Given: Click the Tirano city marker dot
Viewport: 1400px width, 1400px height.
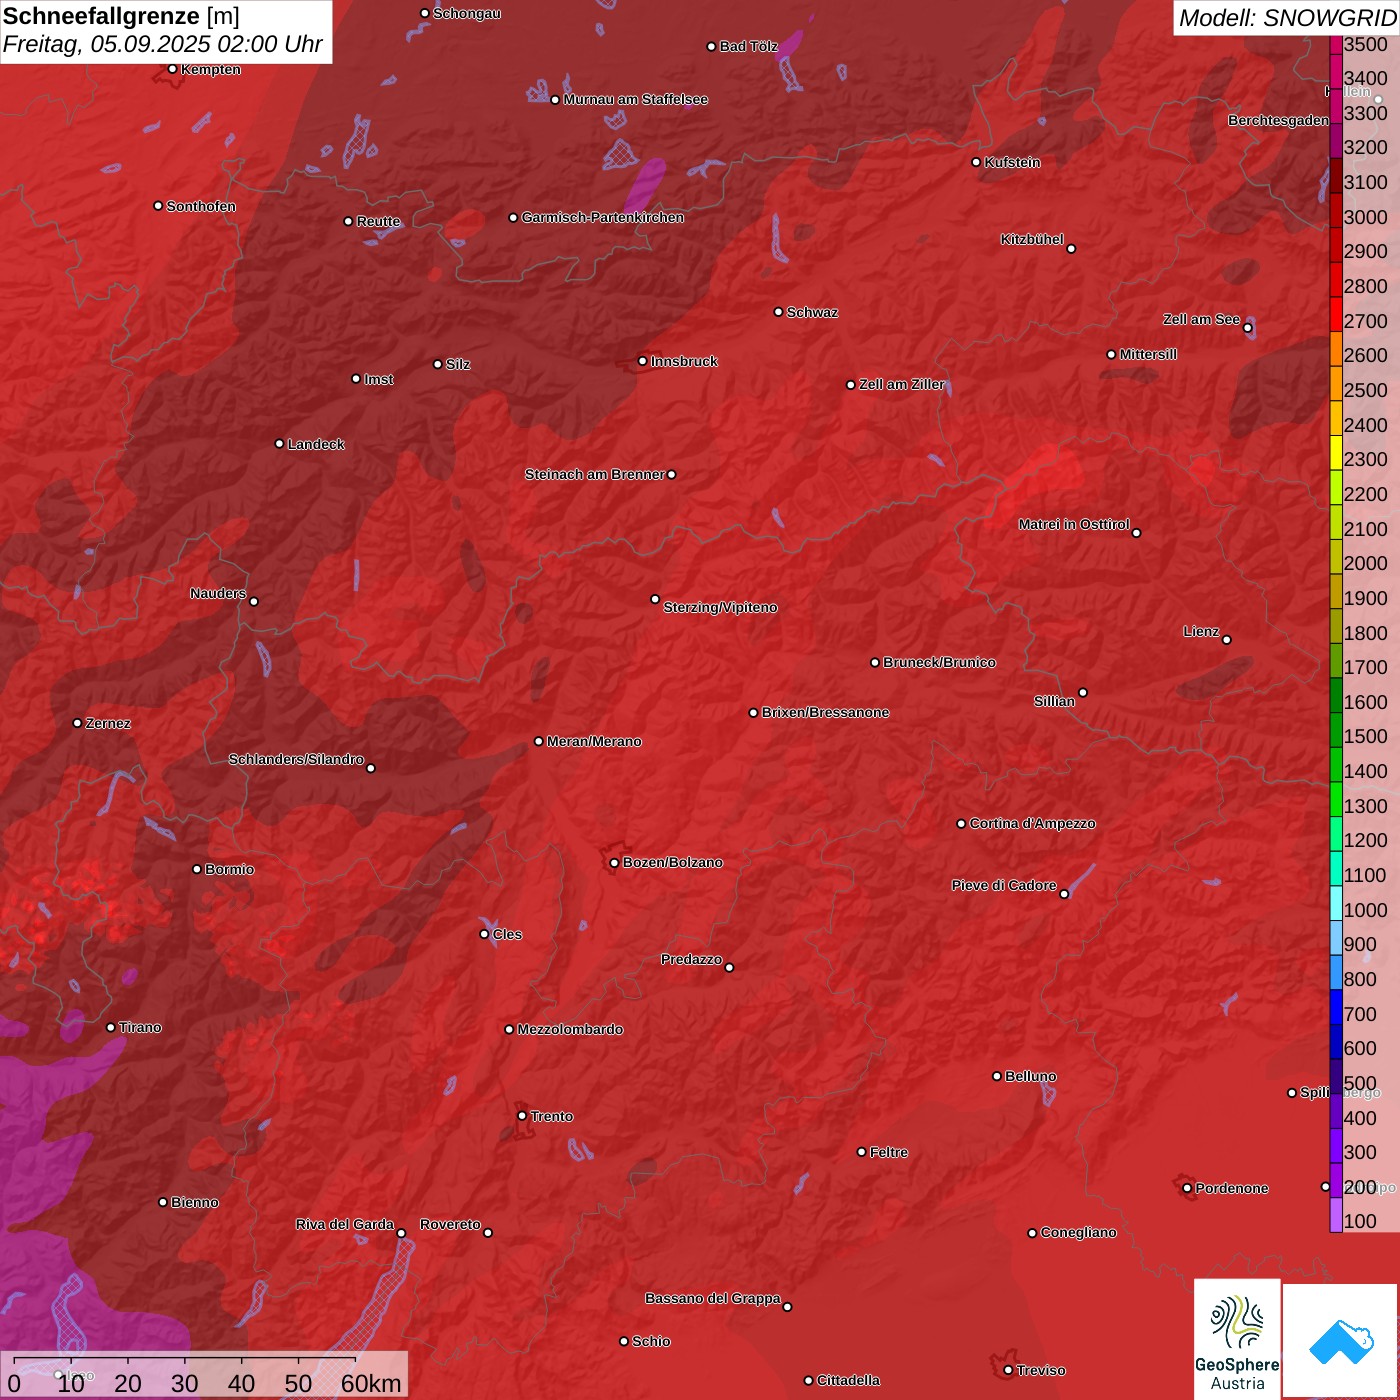Looking at the screenshot, I should point(111,1027).
